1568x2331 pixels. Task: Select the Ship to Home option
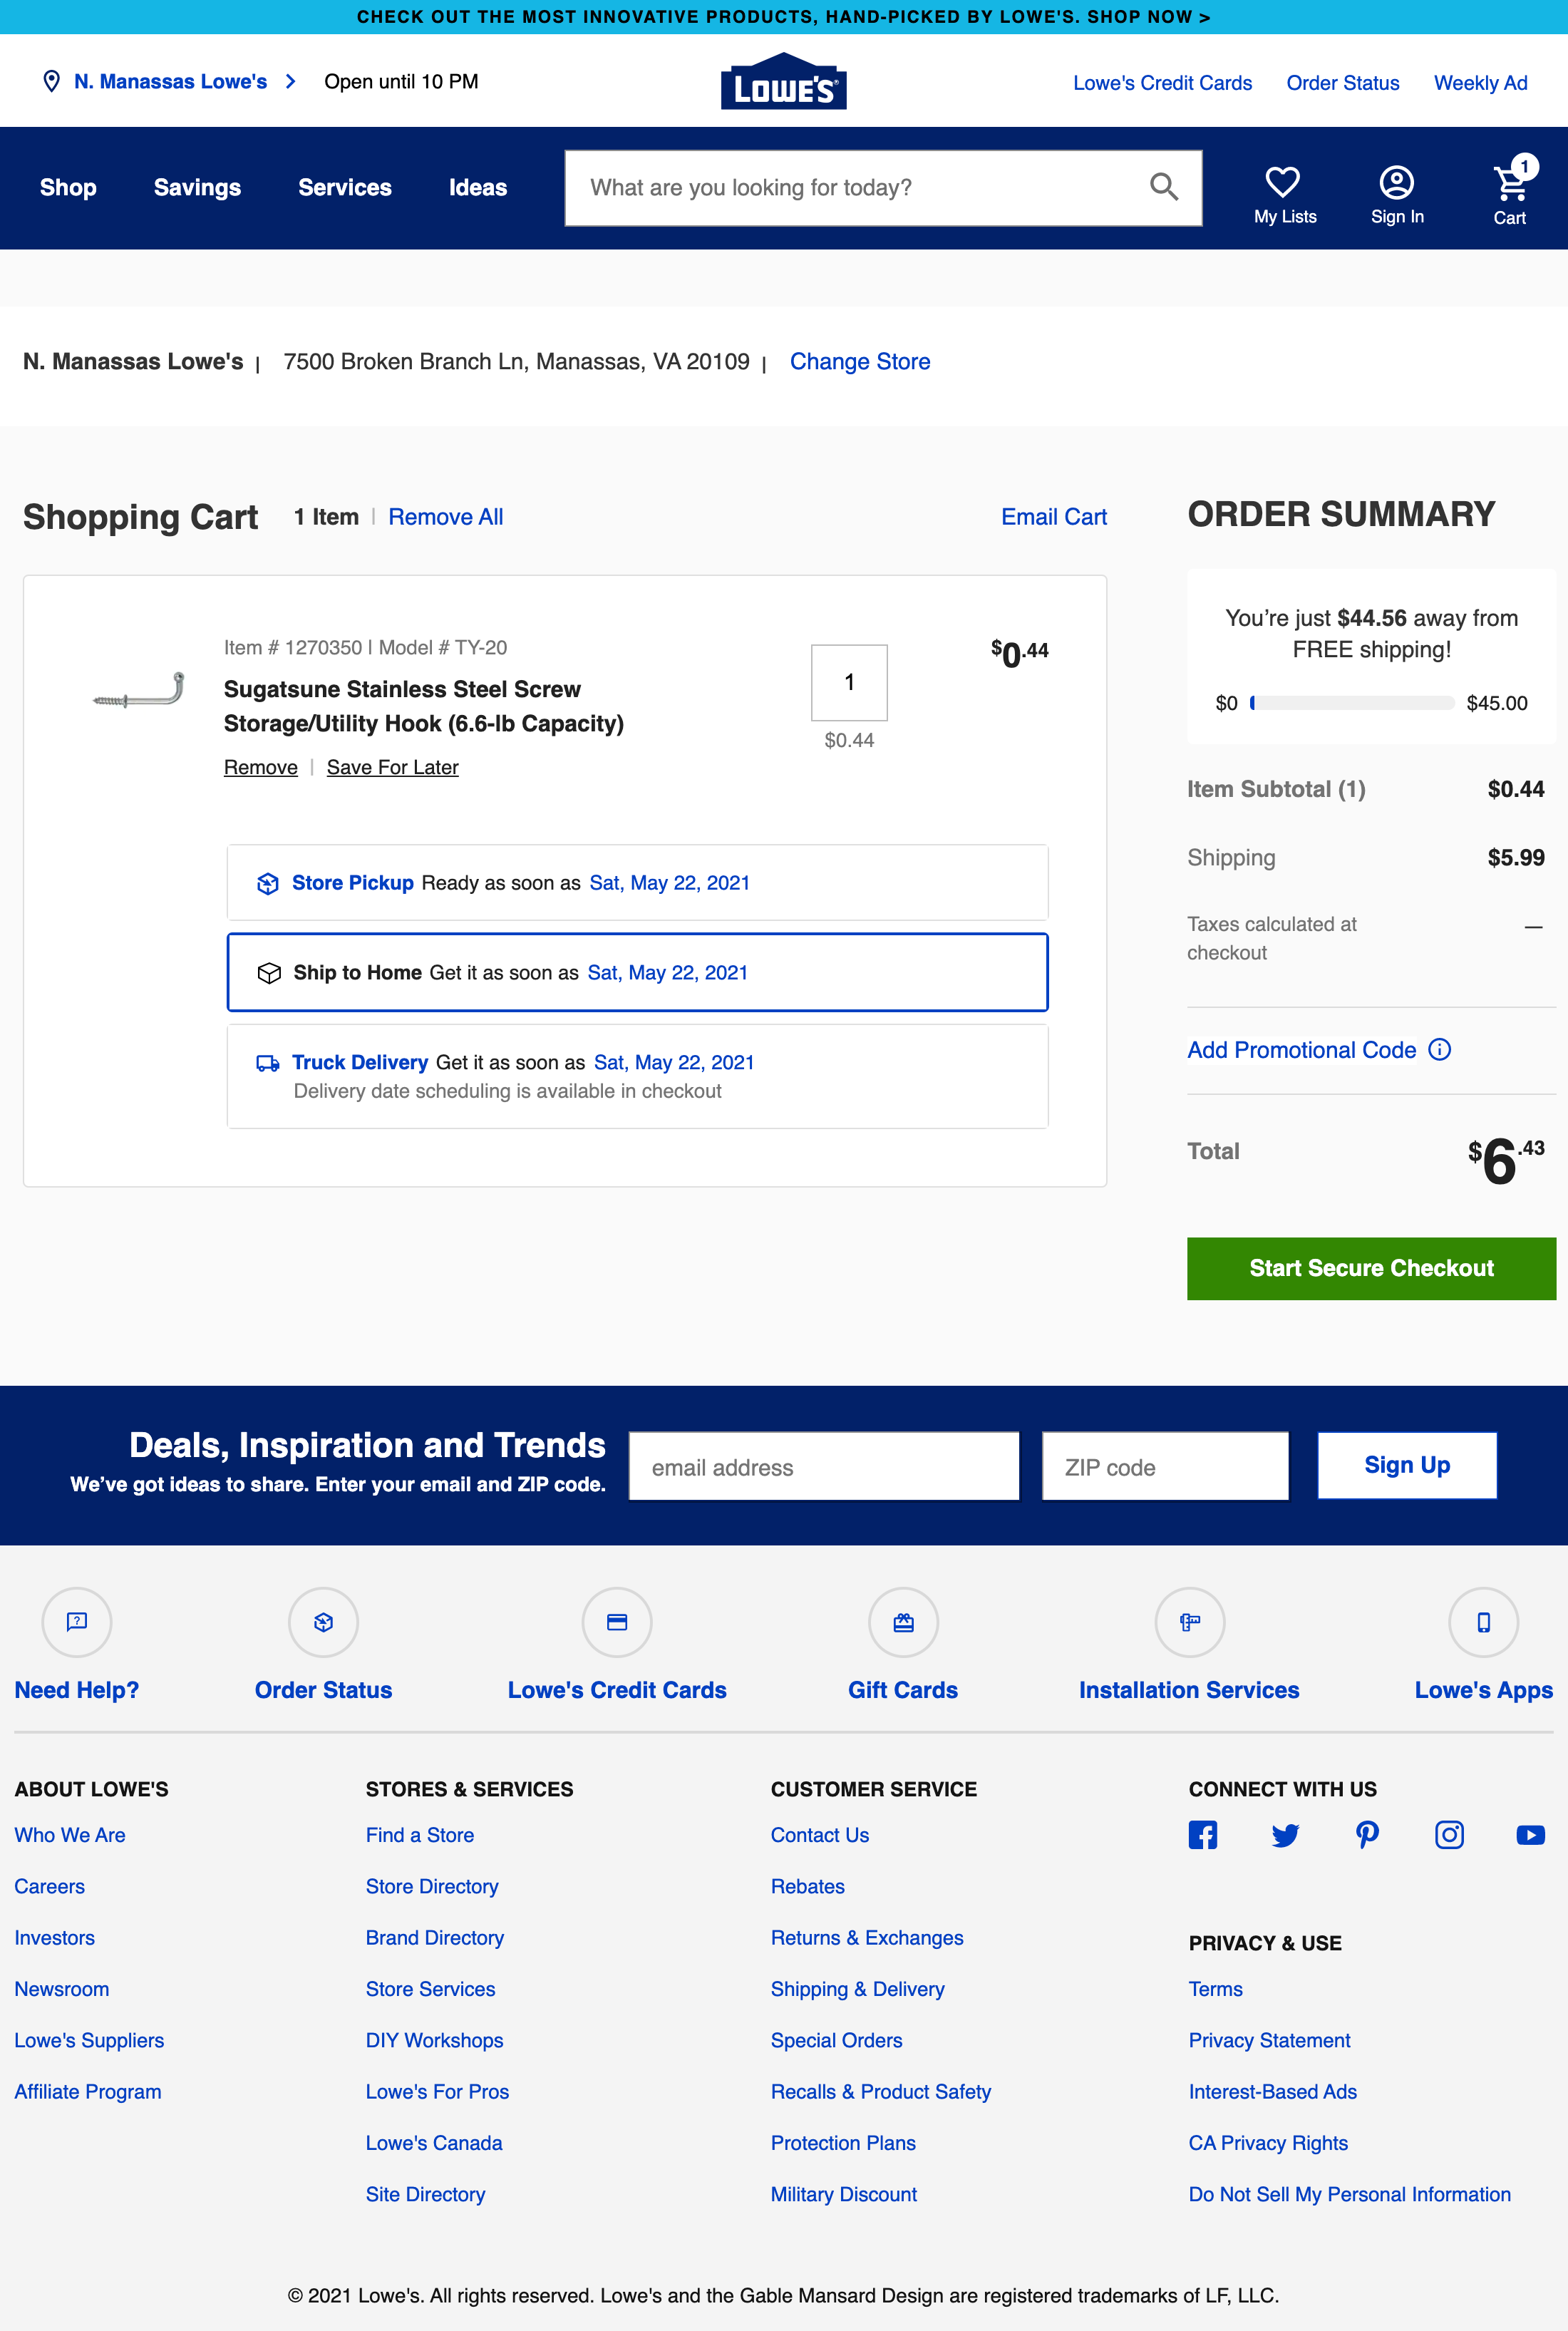point(637,971)
